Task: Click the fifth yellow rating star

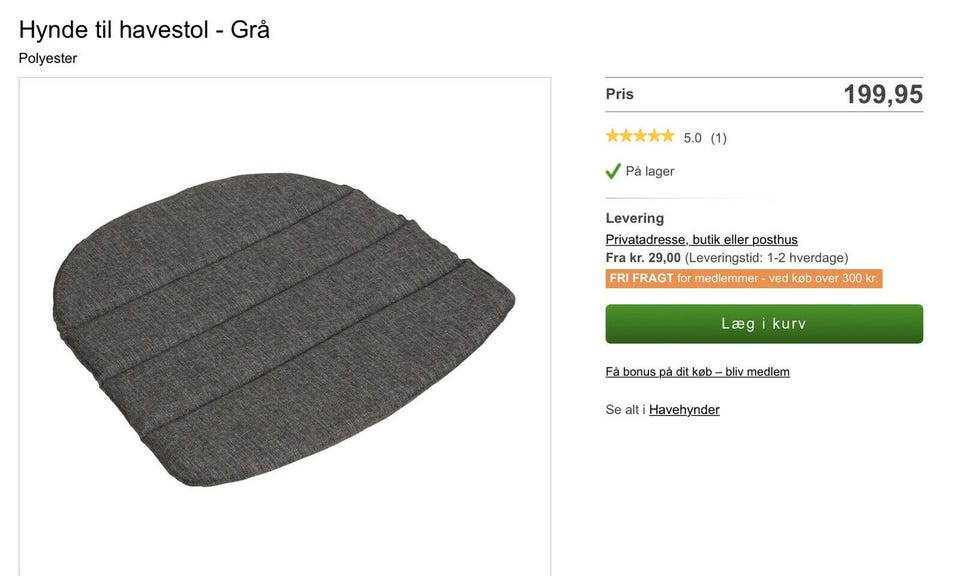Action: [x=667, y=136]
